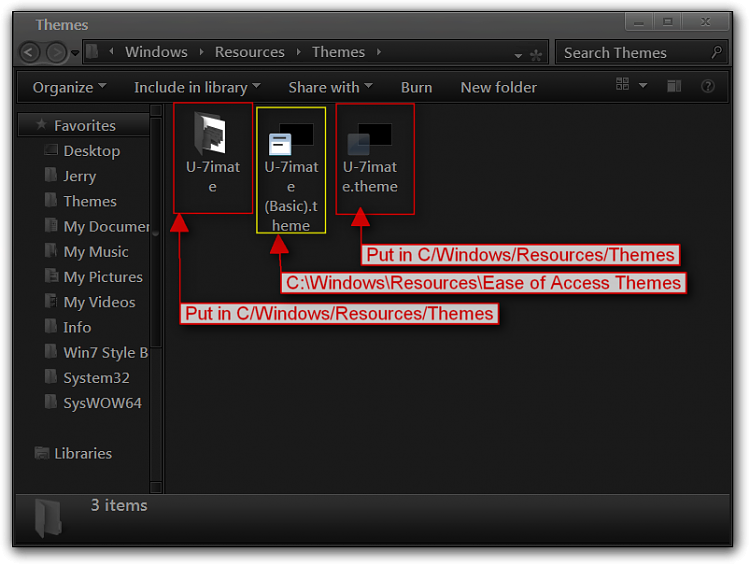Select Favorites in the navigation pane
Image resolution: width=750 pixels, height=565 pixels.
click(85, 125)
